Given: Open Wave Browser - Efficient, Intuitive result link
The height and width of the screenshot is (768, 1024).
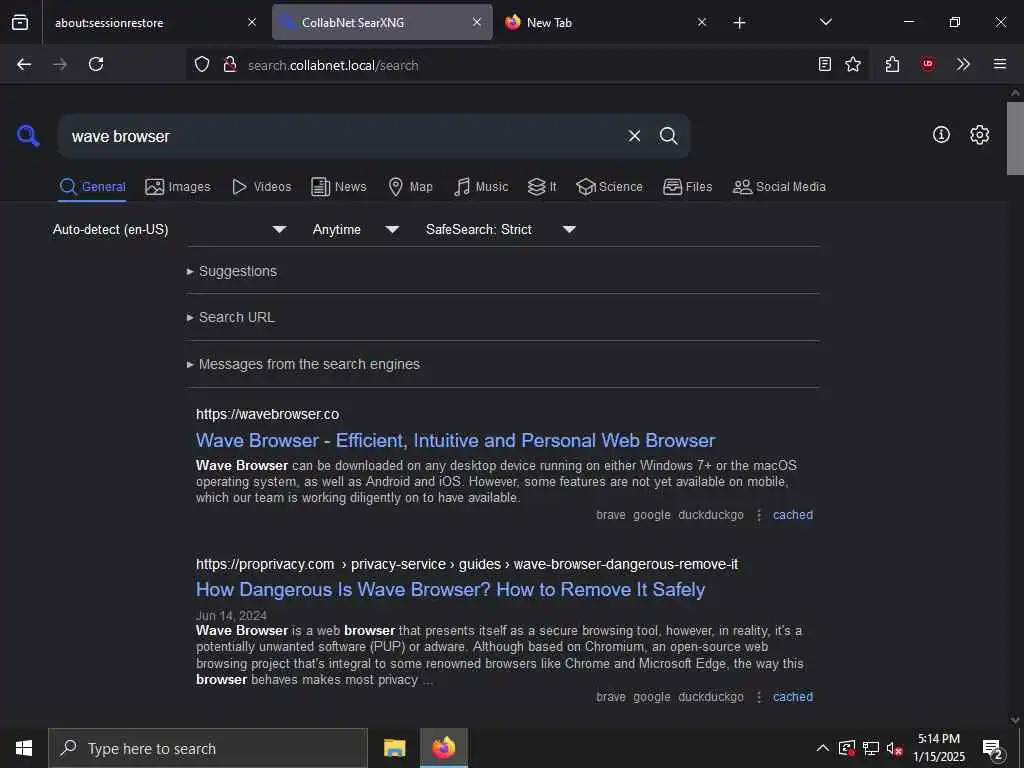Looking at the screenshot, I should [x=455, y=440].
